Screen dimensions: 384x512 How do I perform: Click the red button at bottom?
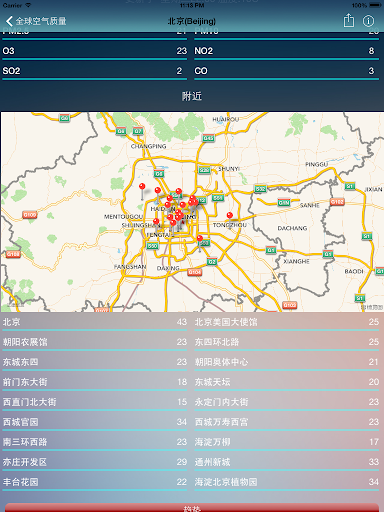coord(192,508)
